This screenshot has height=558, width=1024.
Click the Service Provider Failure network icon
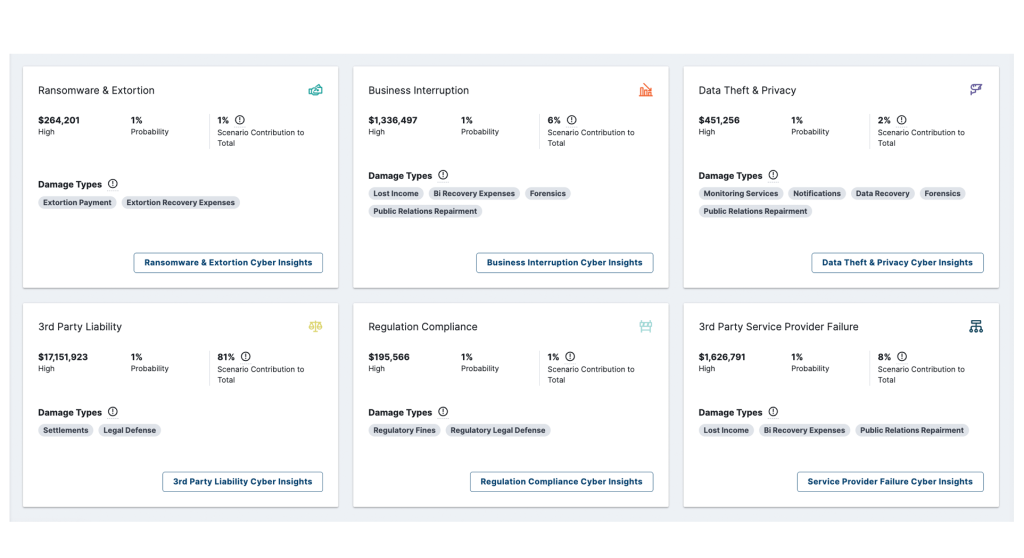point(976,327)
